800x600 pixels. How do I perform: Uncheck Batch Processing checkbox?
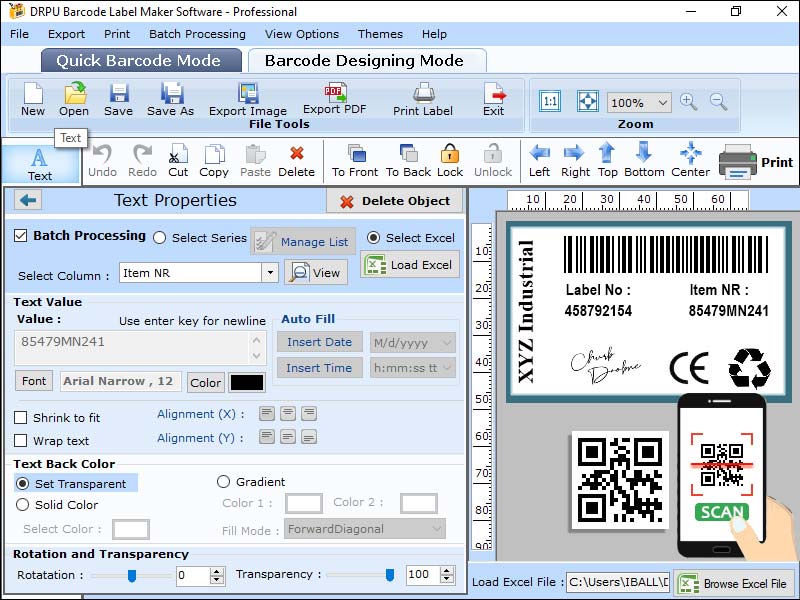tap(20, 236)
